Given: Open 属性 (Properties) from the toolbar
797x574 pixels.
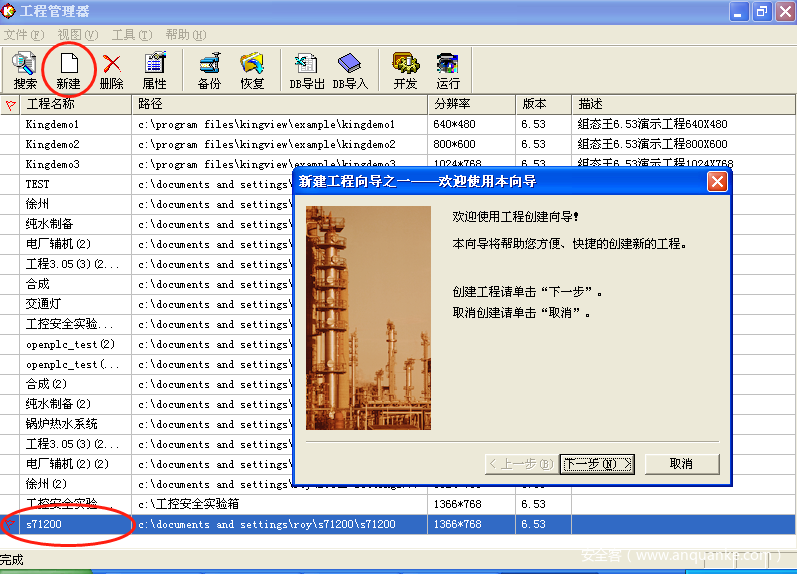Looking at the screenshot, I should 154,70.
